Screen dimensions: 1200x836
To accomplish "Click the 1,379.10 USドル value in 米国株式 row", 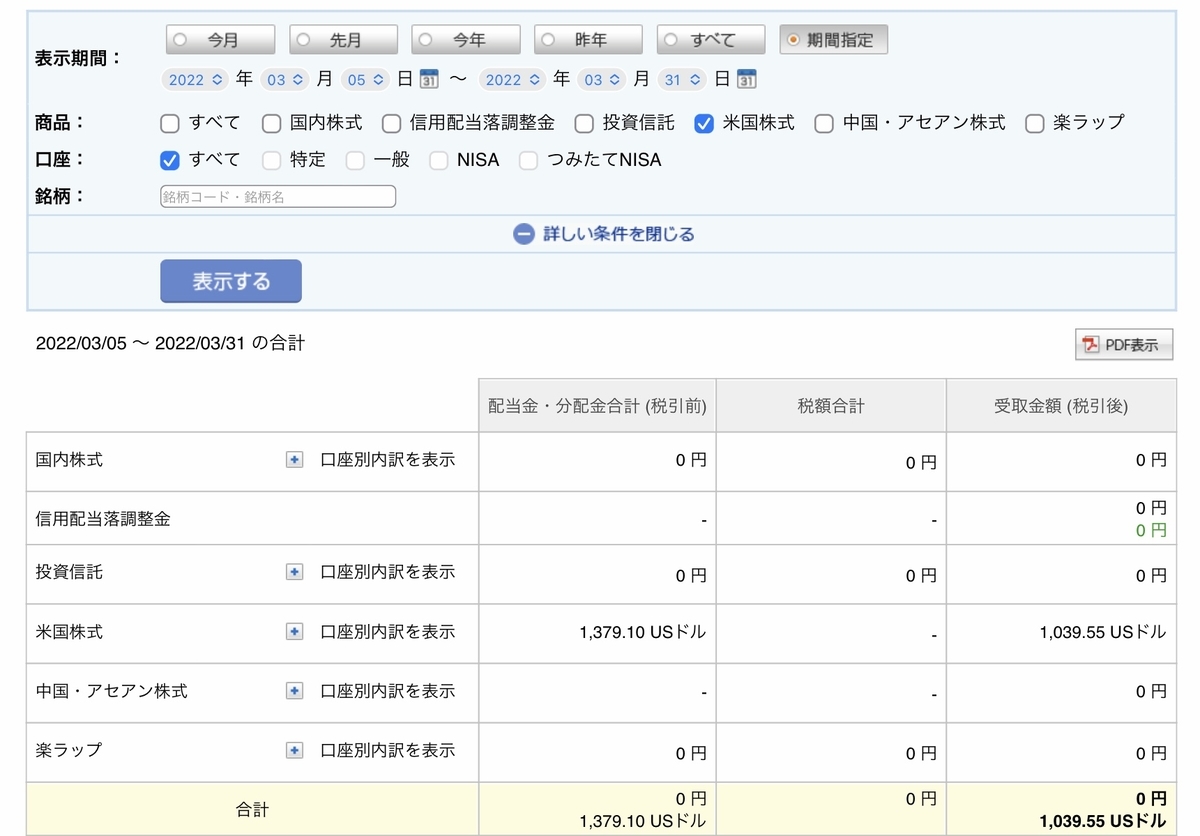I will [643, 632].
